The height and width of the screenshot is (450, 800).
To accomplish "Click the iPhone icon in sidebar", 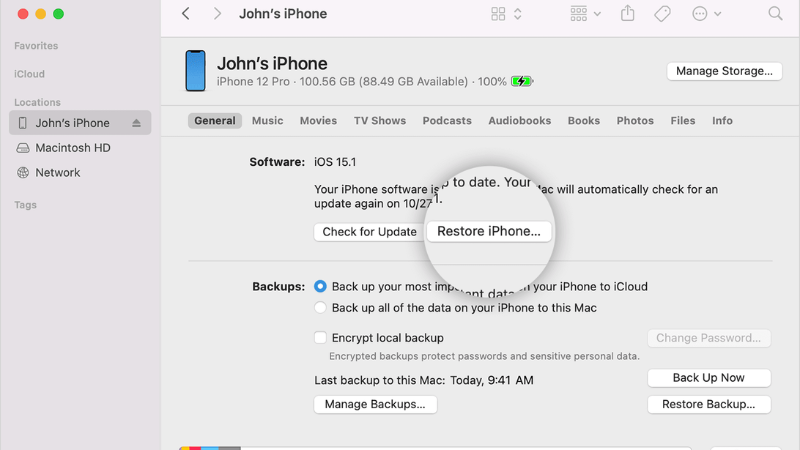I will pyautogui.click(x=22, y=123).
